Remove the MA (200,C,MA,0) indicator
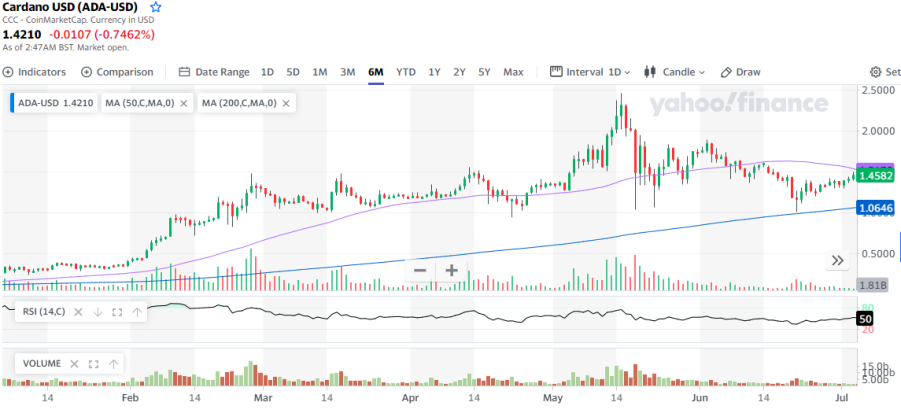This screenshot has height=417, width=901. pyautogui.click(x=286, y=103)
